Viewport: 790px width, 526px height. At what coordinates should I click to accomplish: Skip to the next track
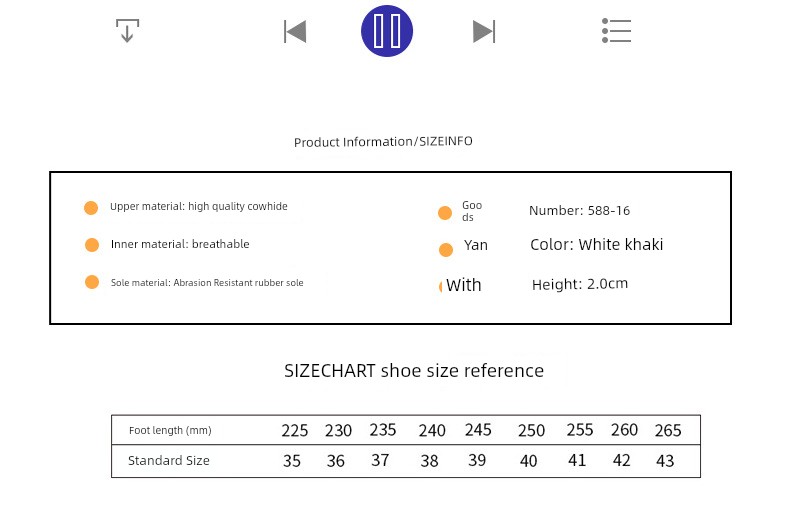[x=484, y=32]
